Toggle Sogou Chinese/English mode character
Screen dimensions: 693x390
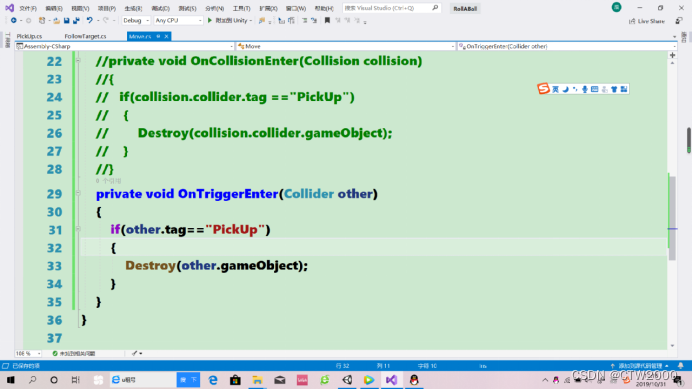pyautogui.click(x=556, y=89)
